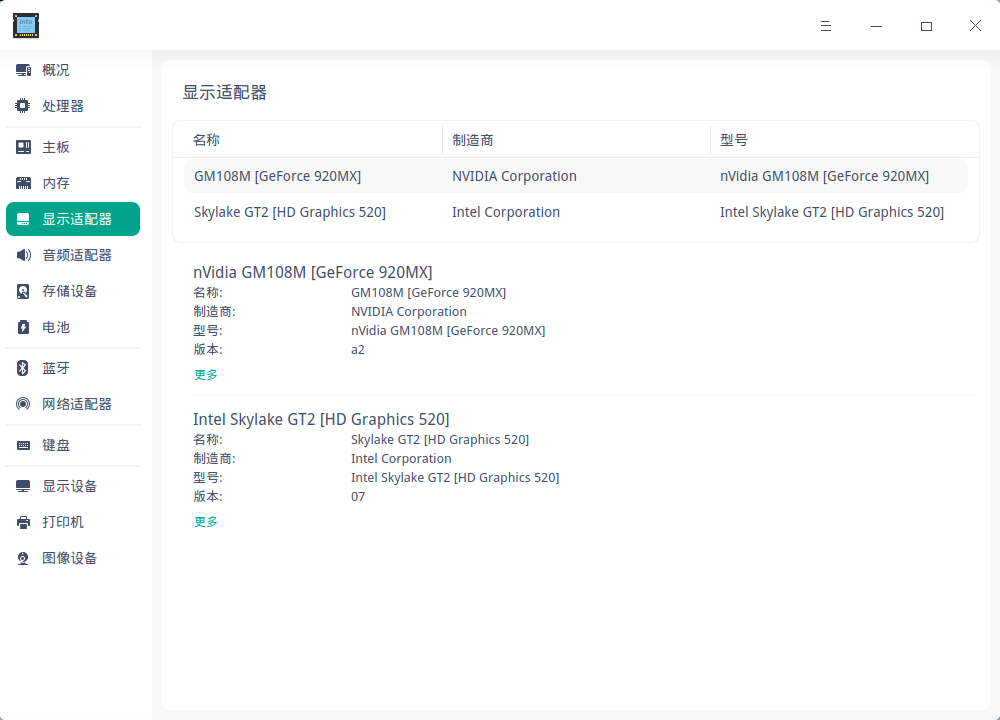Switch to 显示设备 in the sidebar

click(70, 486)
